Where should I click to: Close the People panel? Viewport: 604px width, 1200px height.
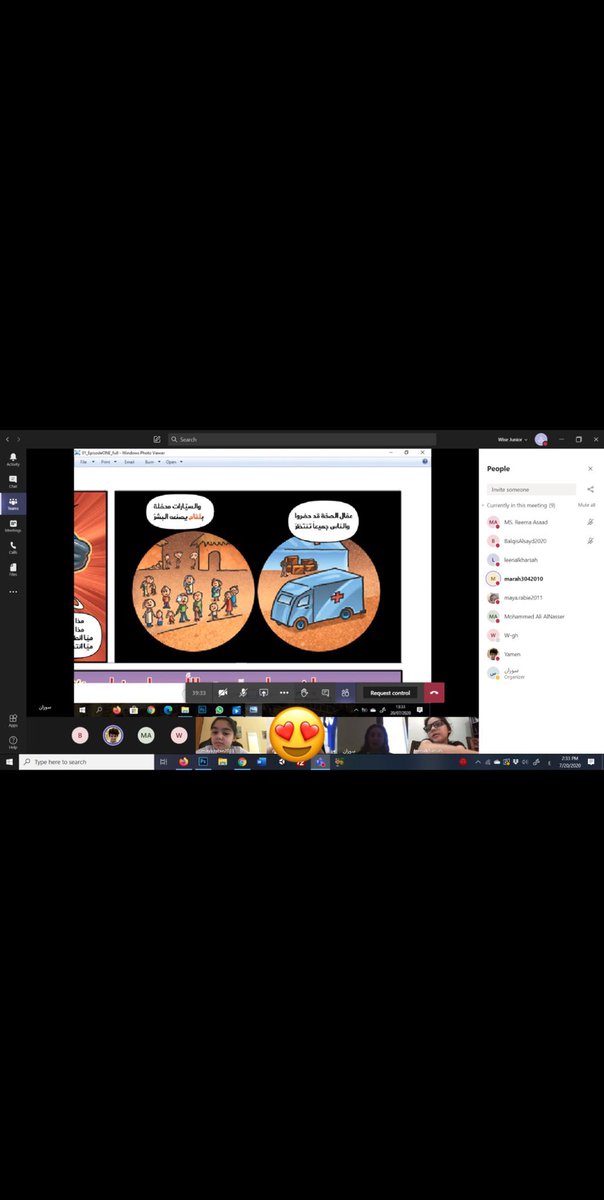point(590,468)
